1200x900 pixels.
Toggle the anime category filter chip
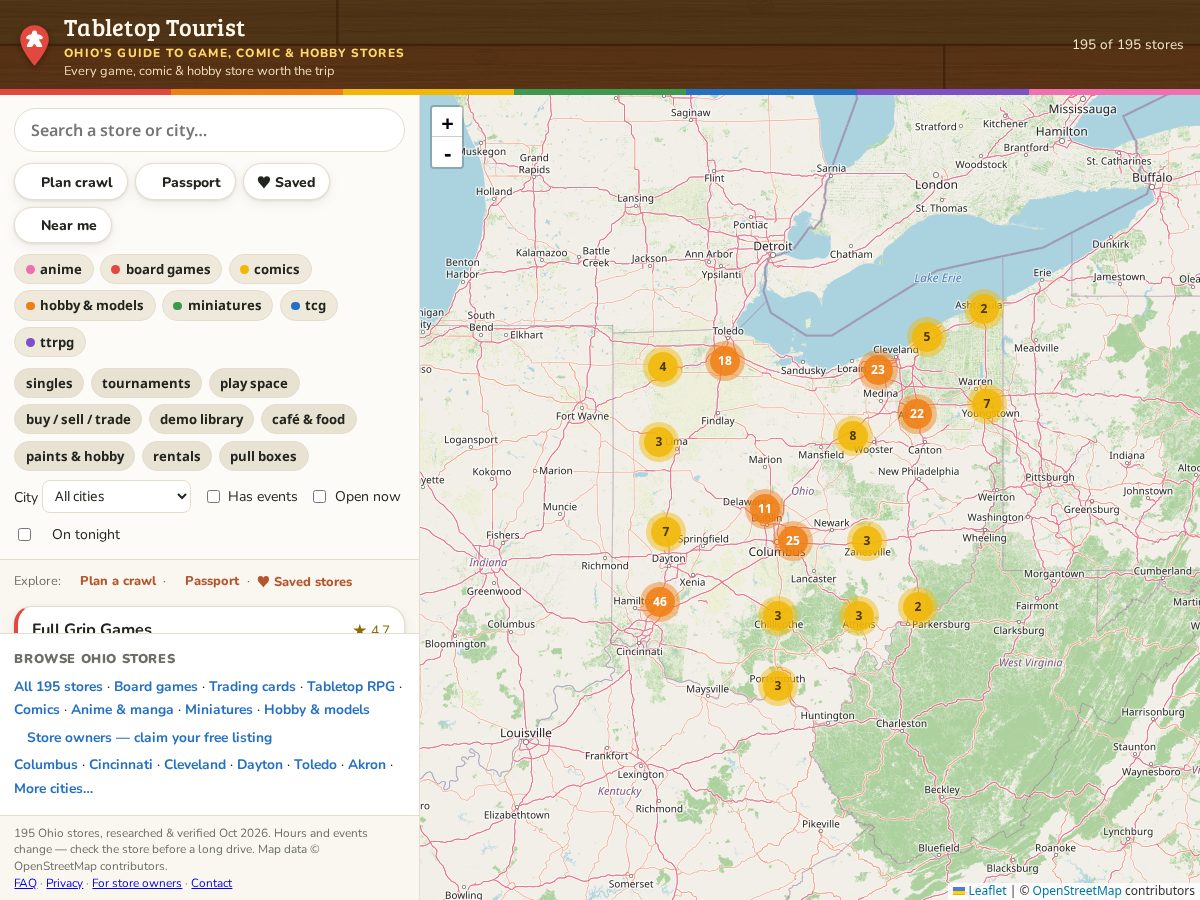pos(54,269)
